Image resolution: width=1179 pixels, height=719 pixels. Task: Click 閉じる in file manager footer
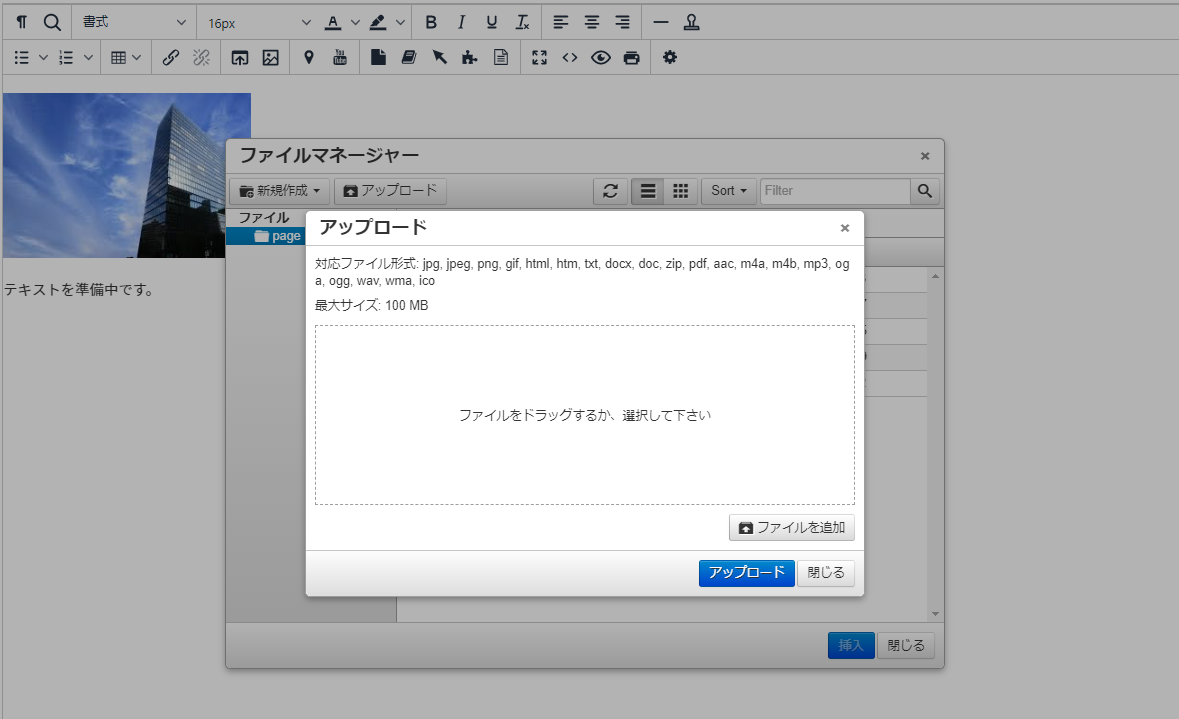click(x=906, y=645)
